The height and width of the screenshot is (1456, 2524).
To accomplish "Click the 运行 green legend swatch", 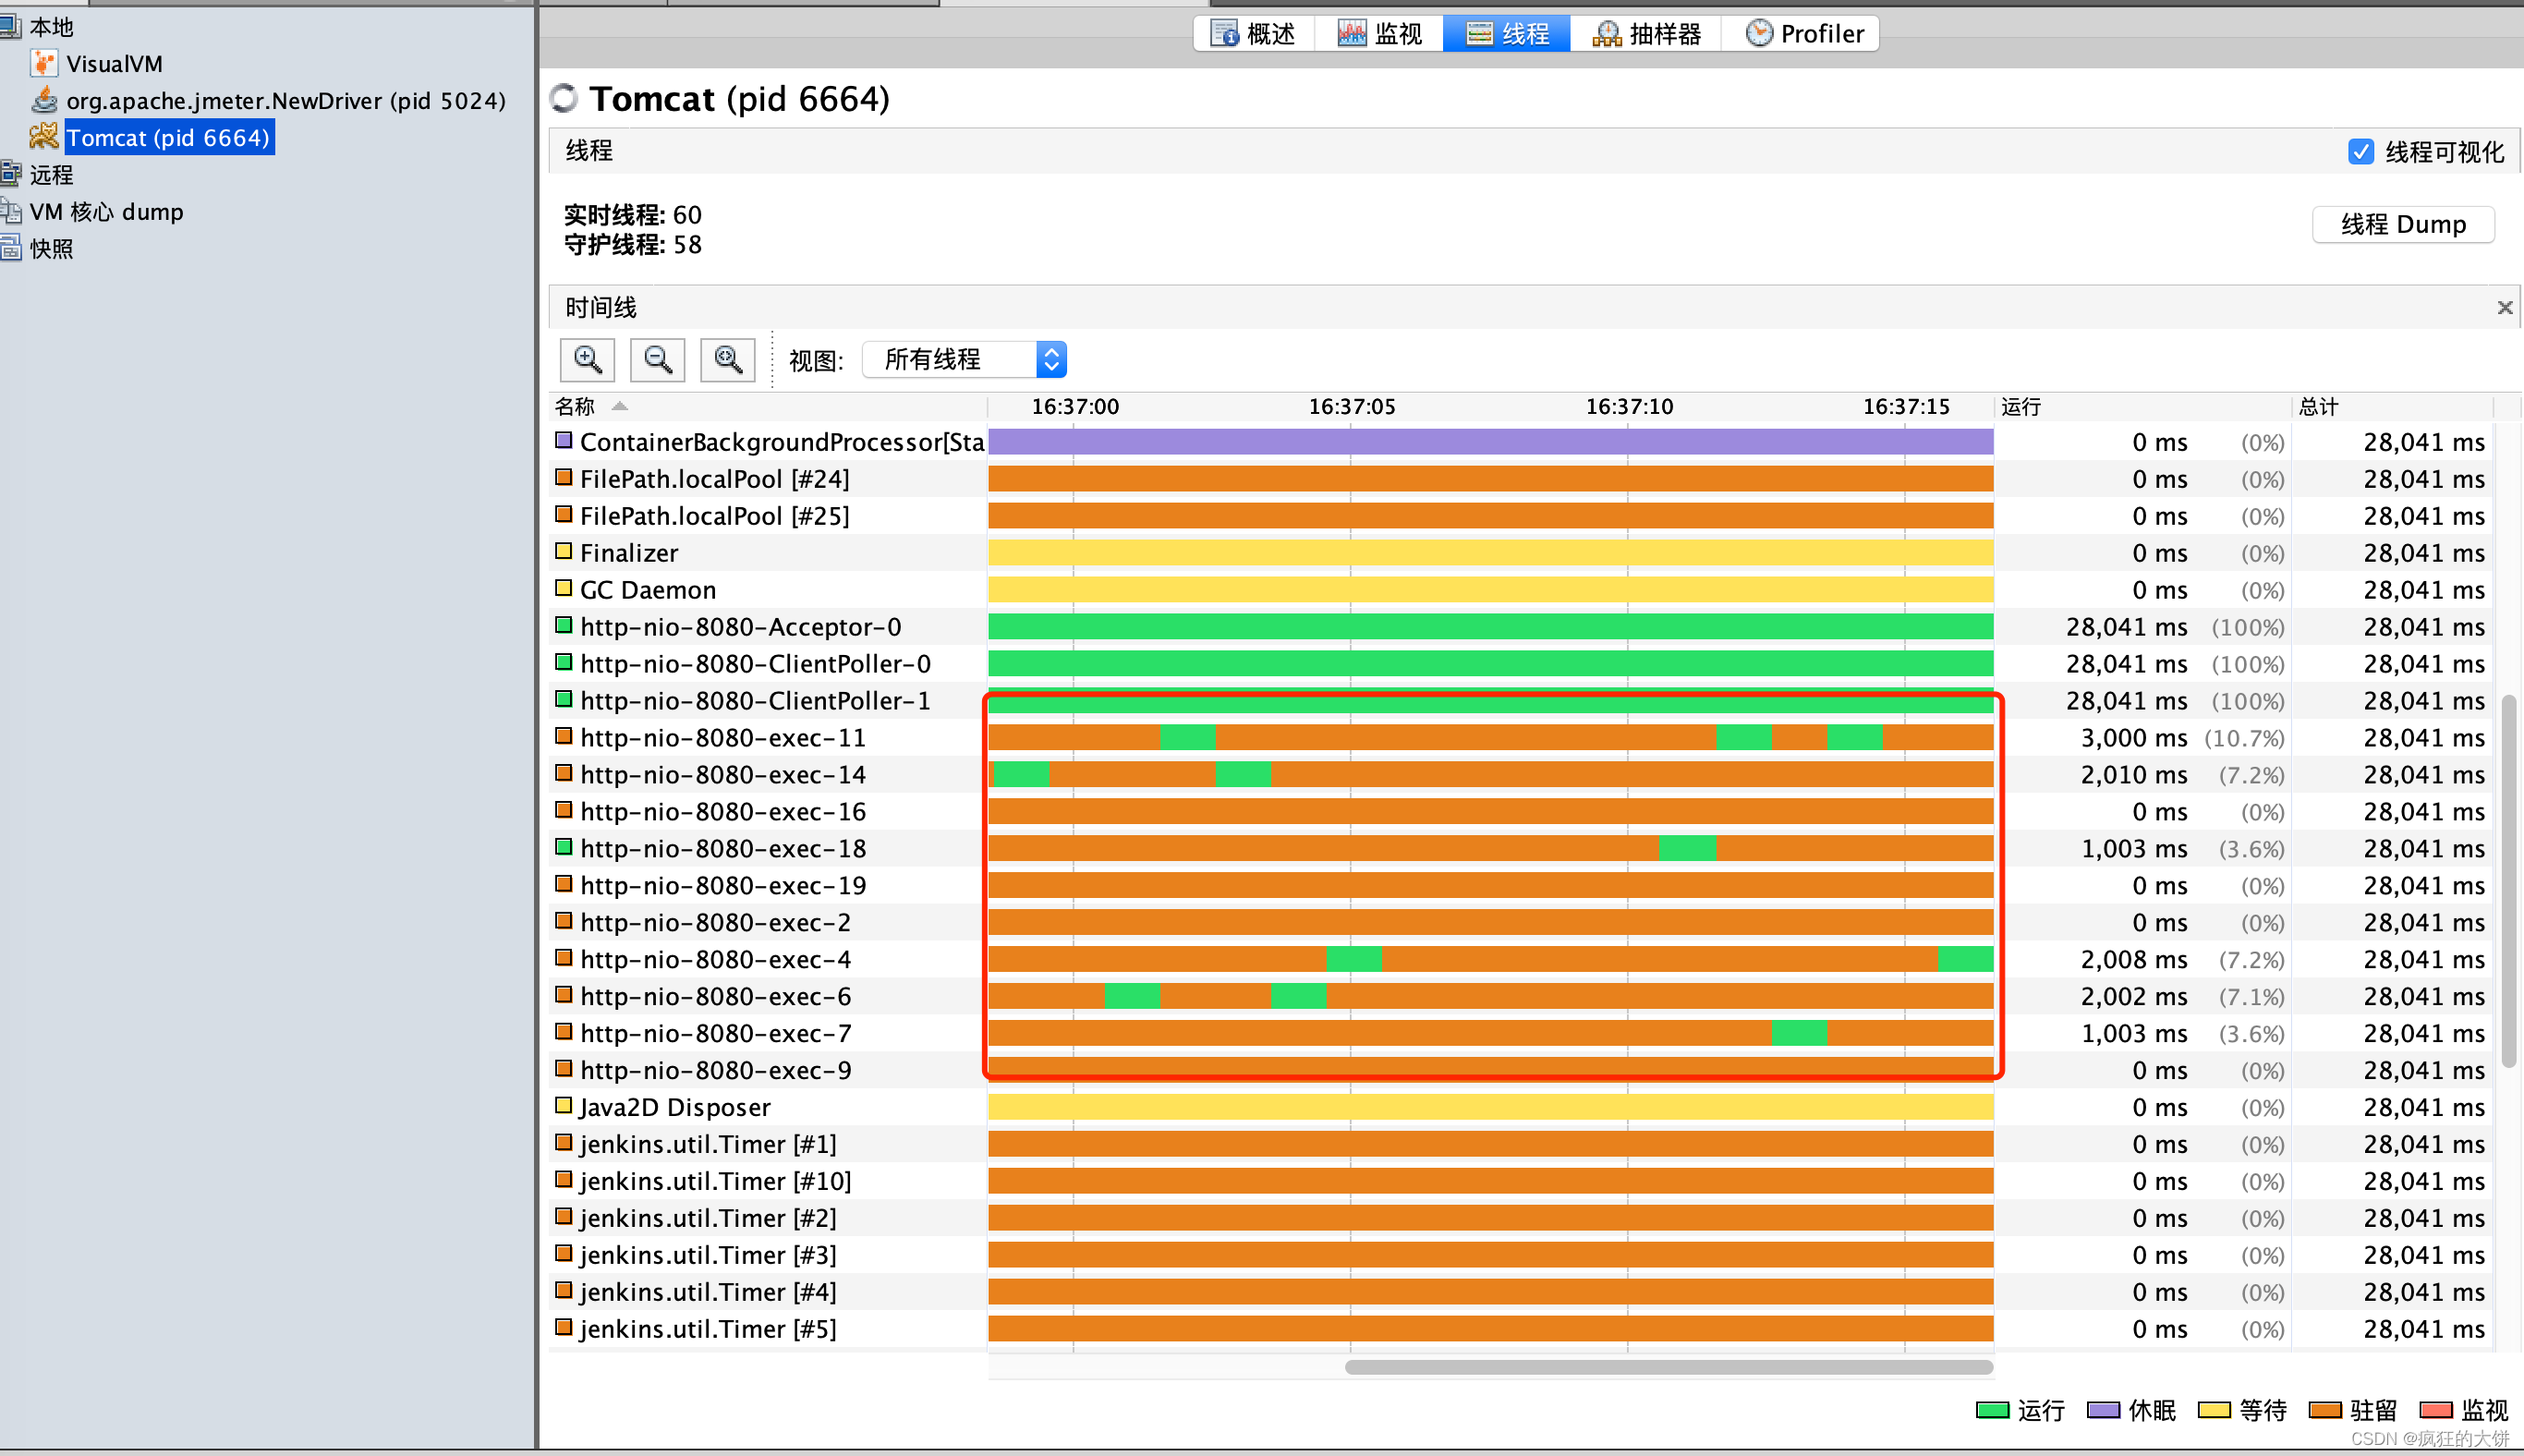I will pyautogui.click(x=1993, y=1410).
